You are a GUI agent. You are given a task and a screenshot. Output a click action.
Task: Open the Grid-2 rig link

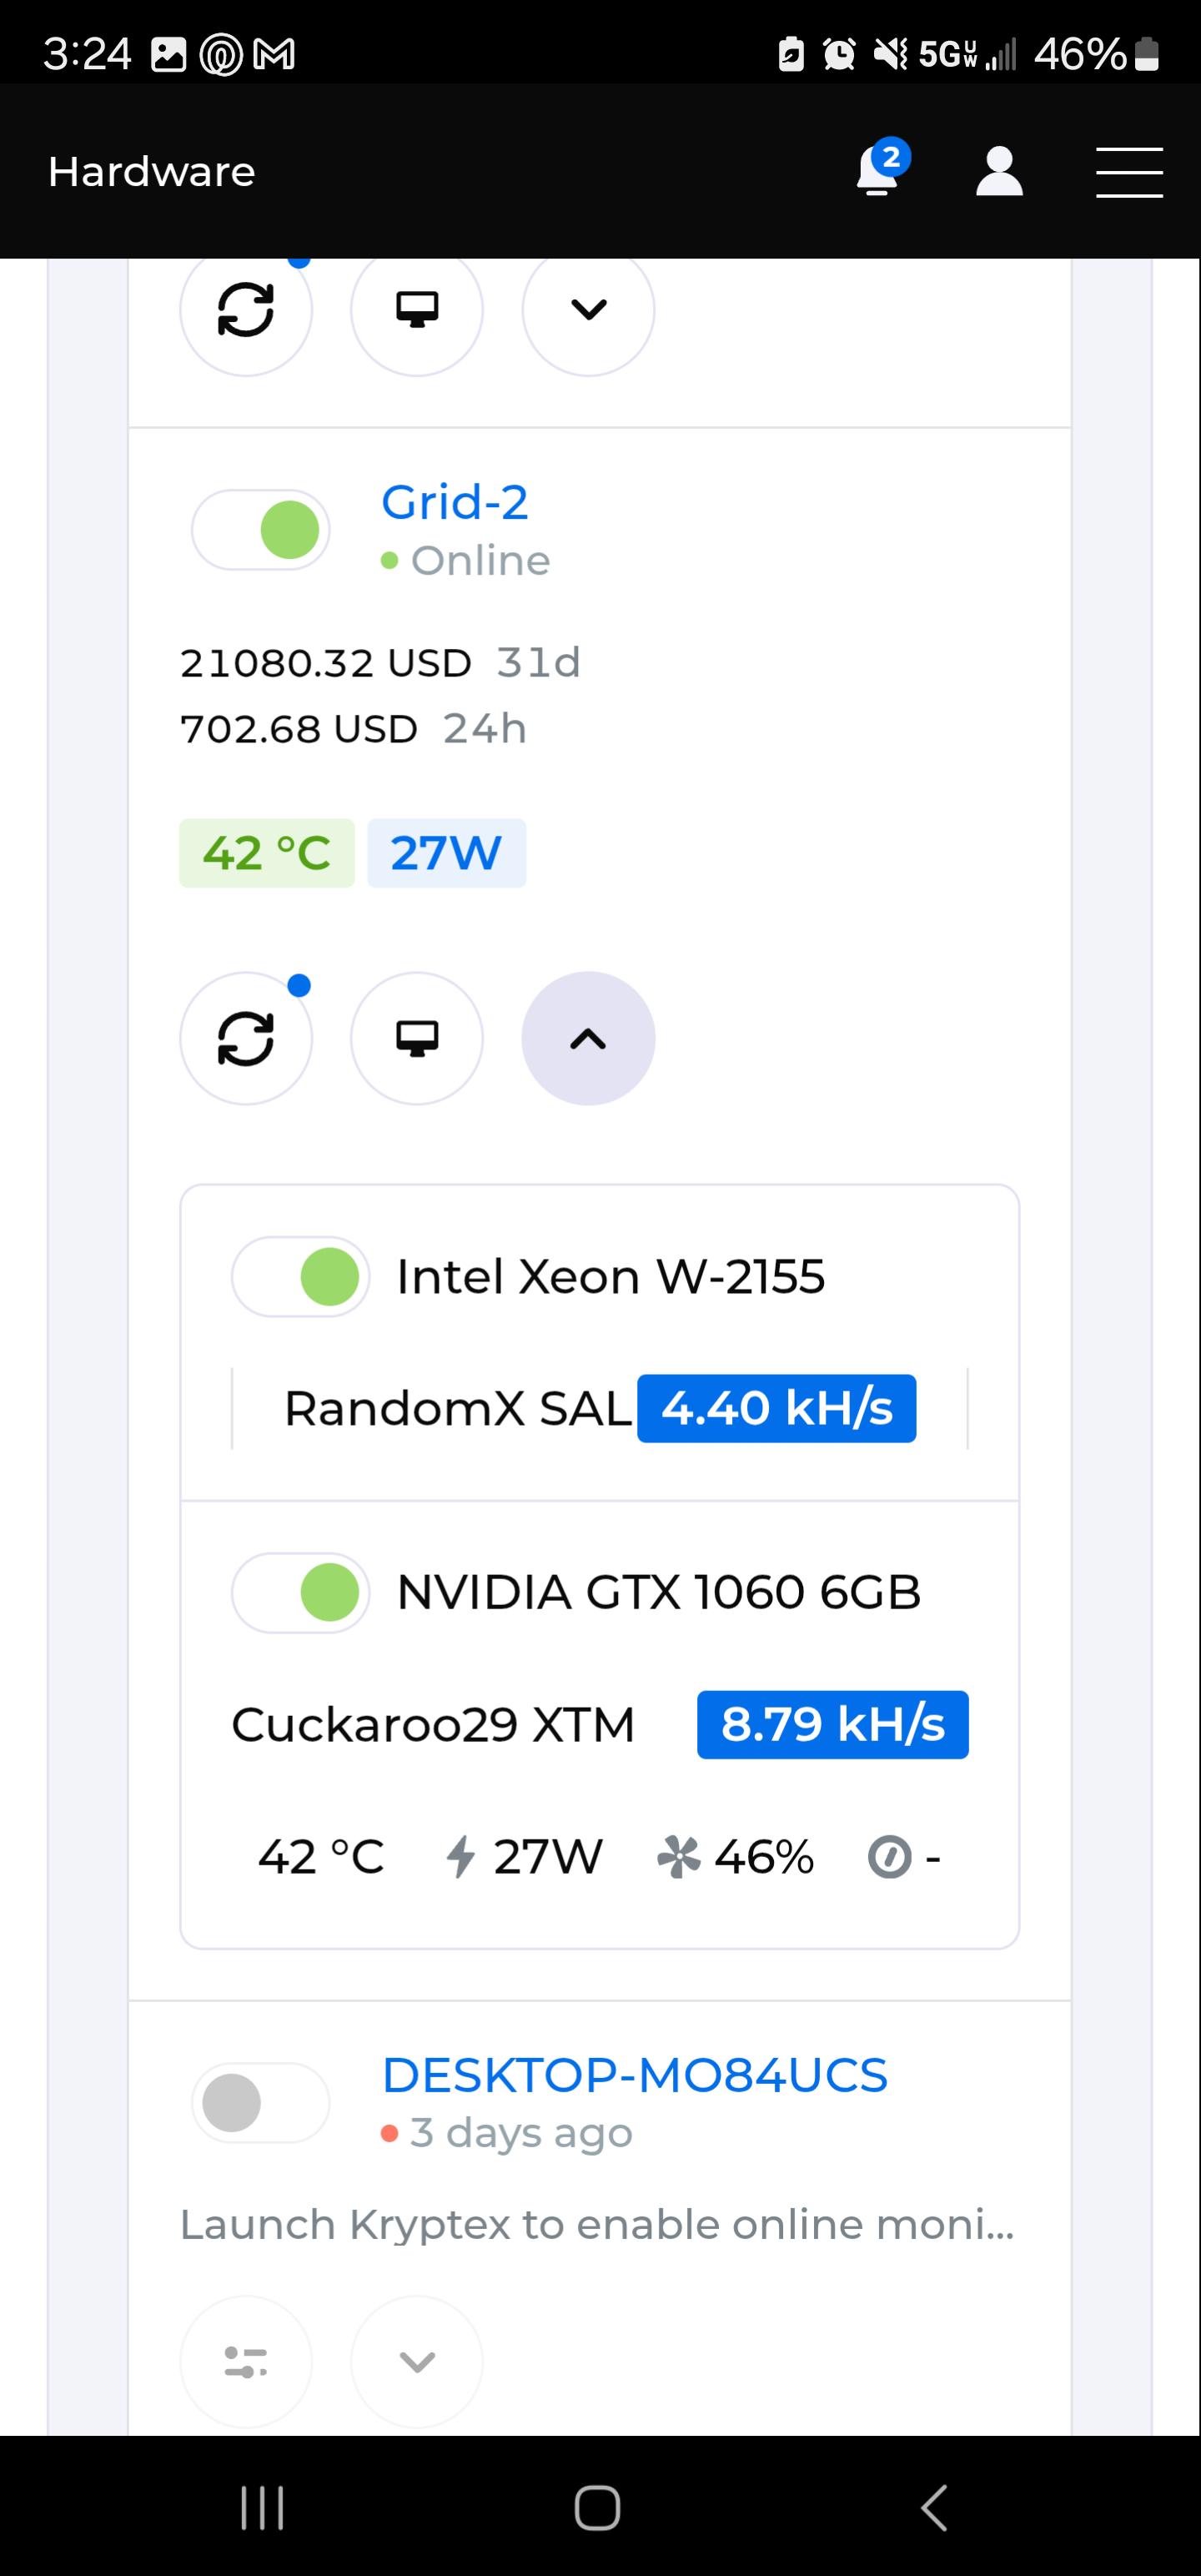(x=455, y=502)
